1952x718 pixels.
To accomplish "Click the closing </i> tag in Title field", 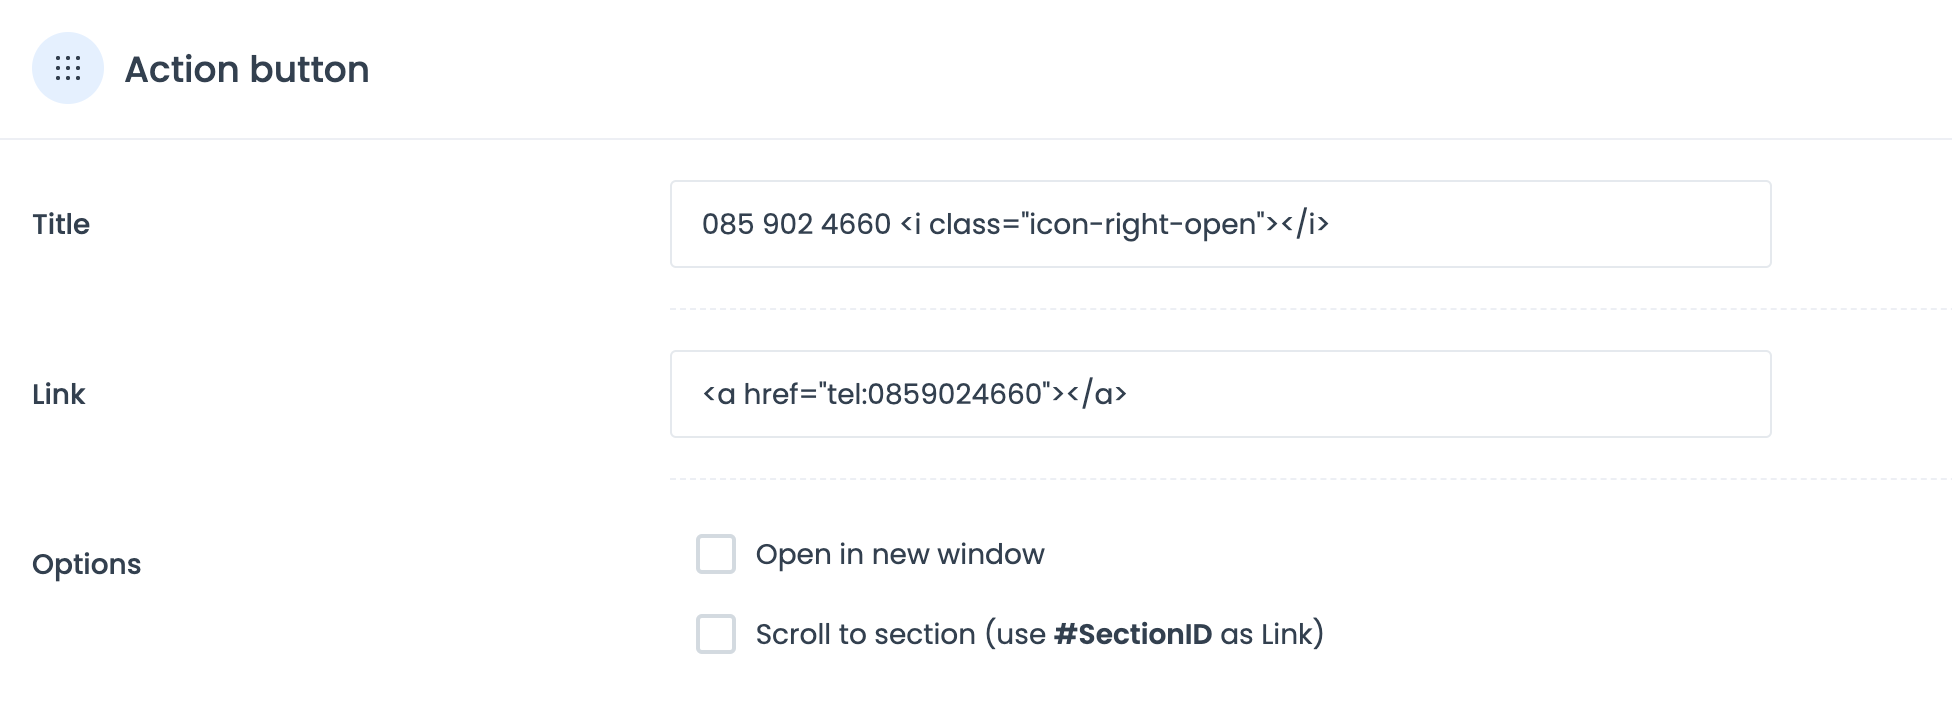I will [1305, 224].
